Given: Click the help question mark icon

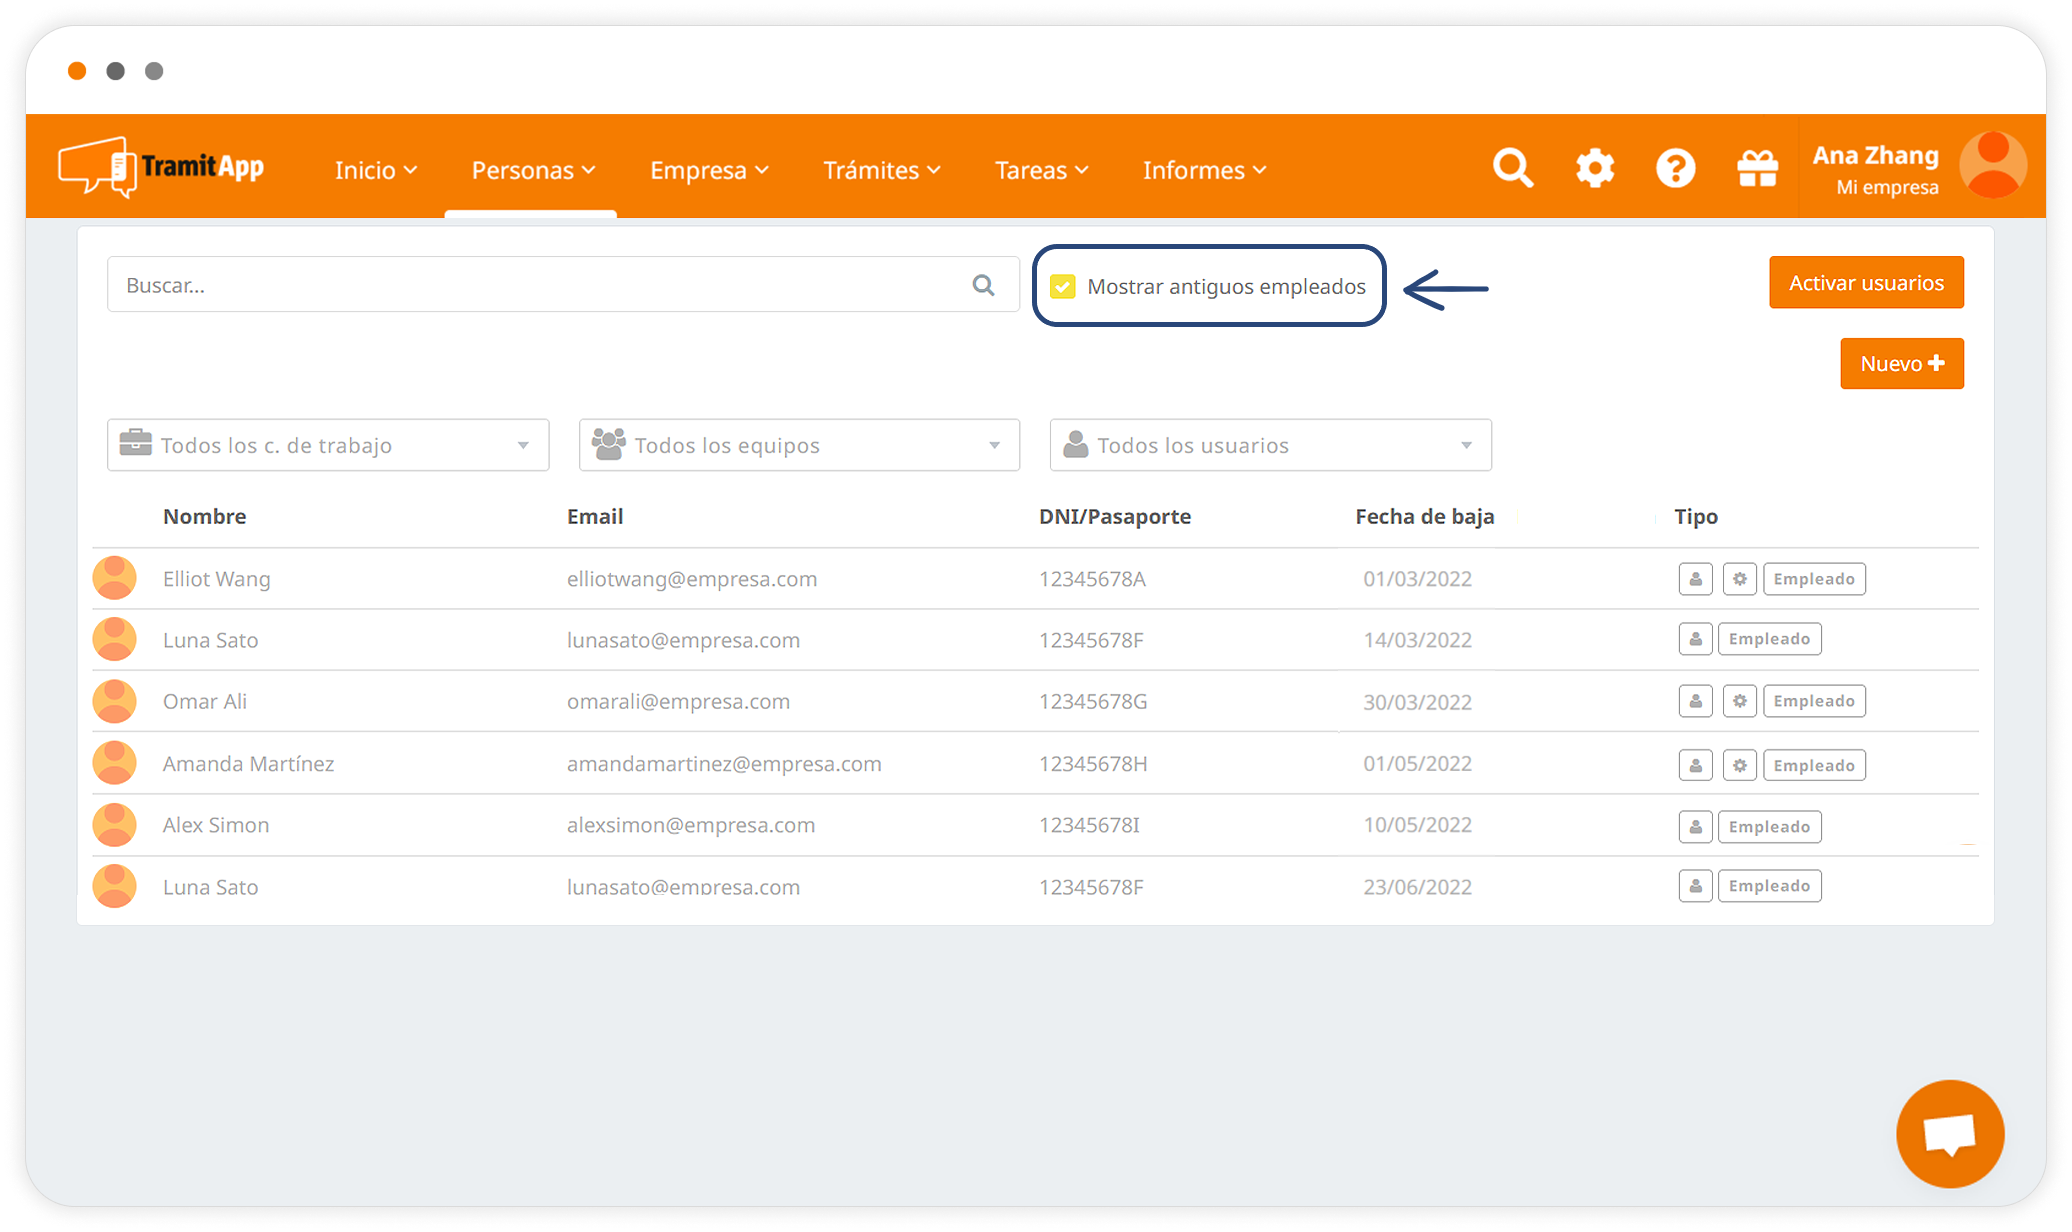Looking at the screenshot, I should coord(1676,168).
